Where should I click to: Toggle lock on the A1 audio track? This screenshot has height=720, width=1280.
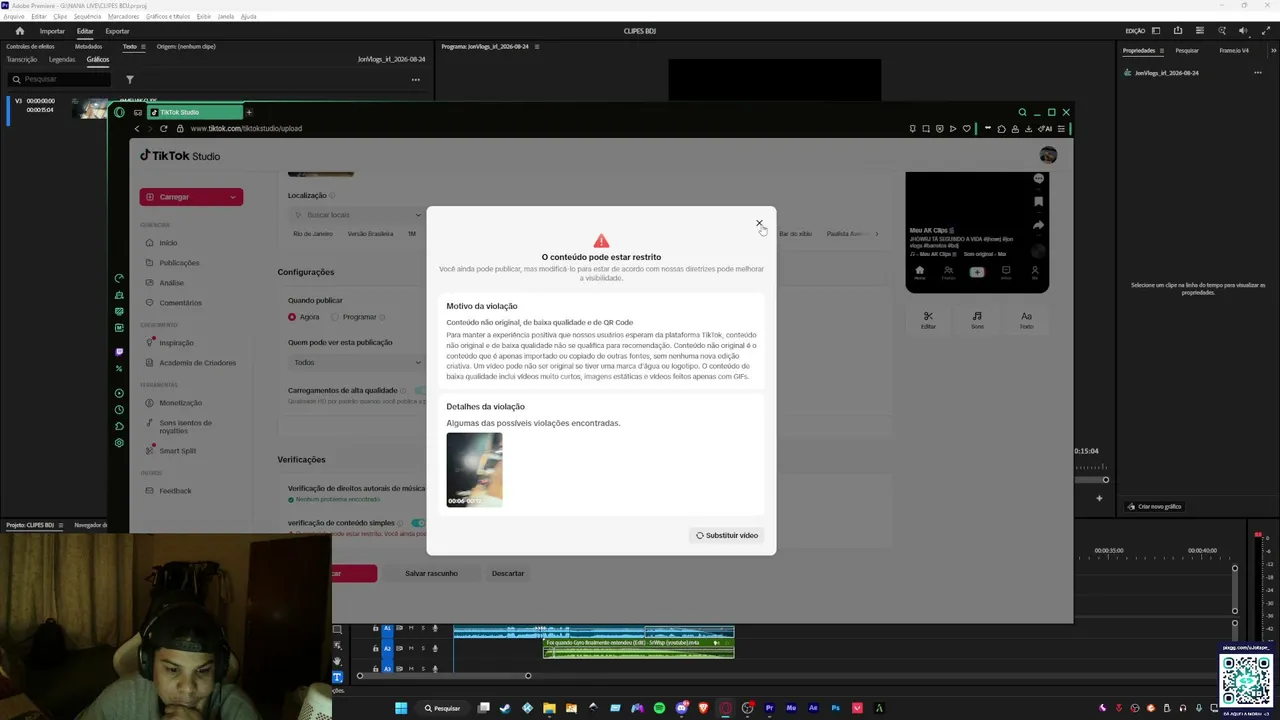point(376,628)
